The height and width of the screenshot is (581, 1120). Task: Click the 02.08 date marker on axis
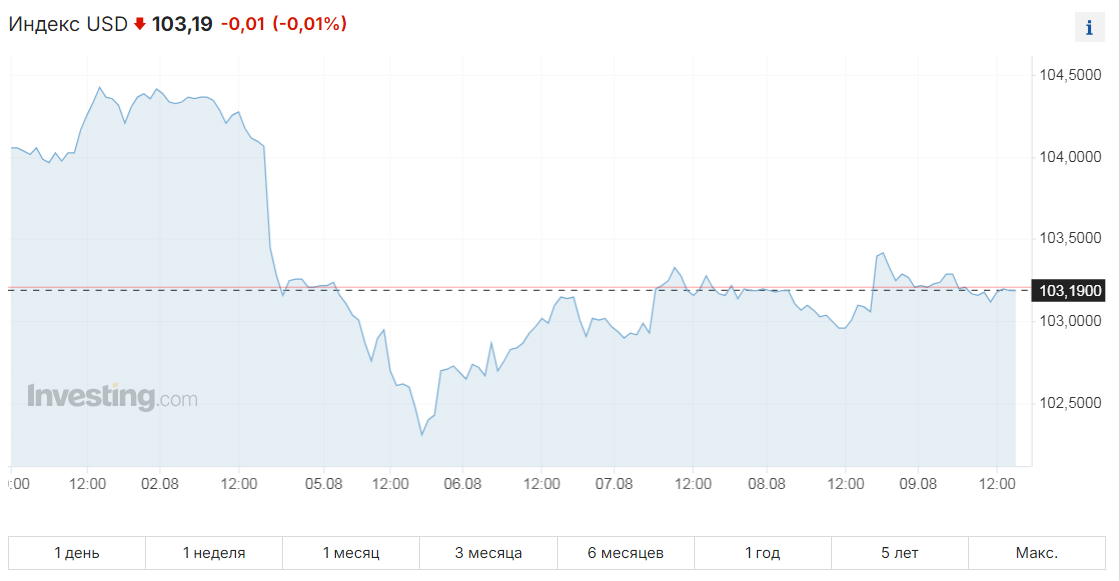click(159, 484)
